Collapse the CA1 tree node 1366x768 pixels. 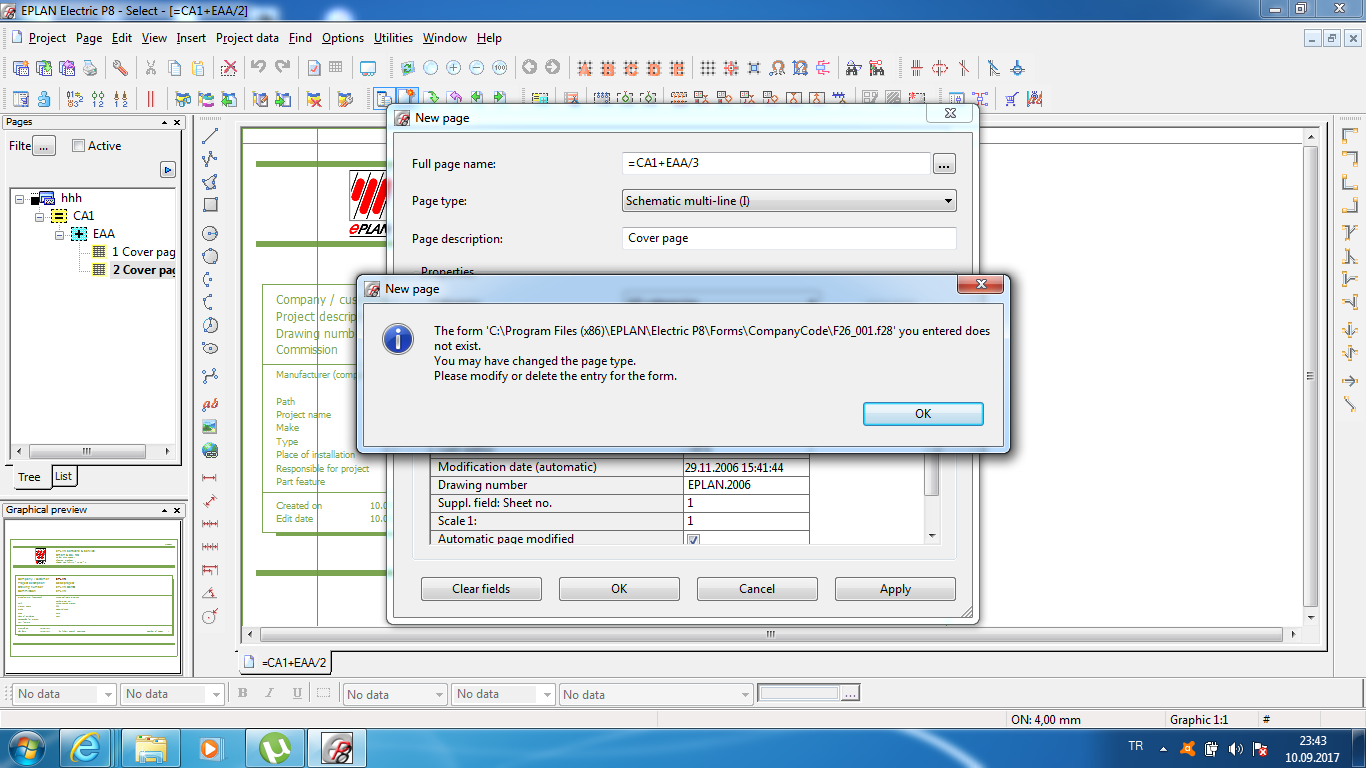(40, 216)
